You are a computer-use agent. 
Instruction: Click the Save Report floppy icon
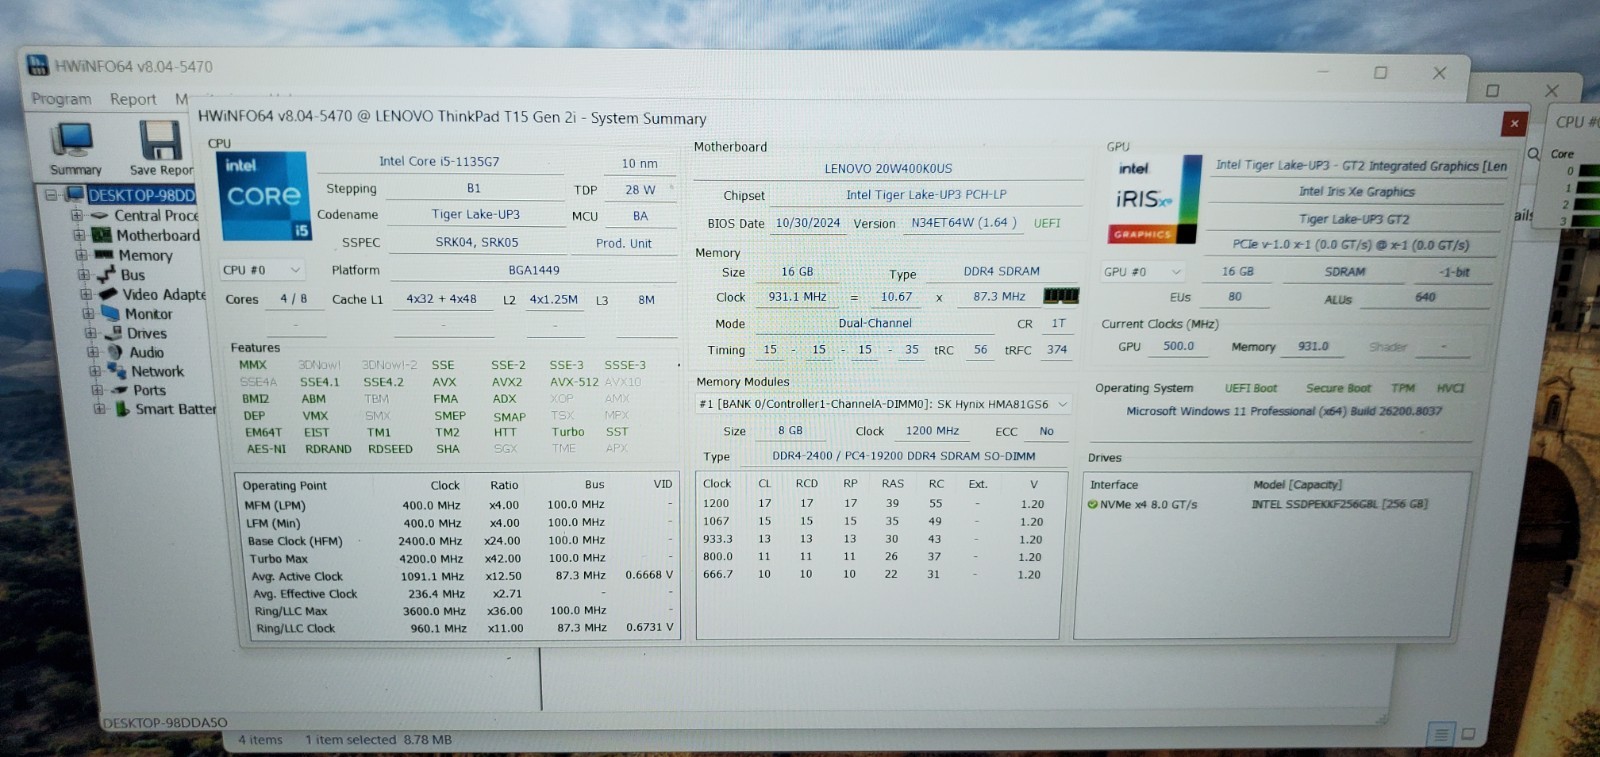(160, 149)
